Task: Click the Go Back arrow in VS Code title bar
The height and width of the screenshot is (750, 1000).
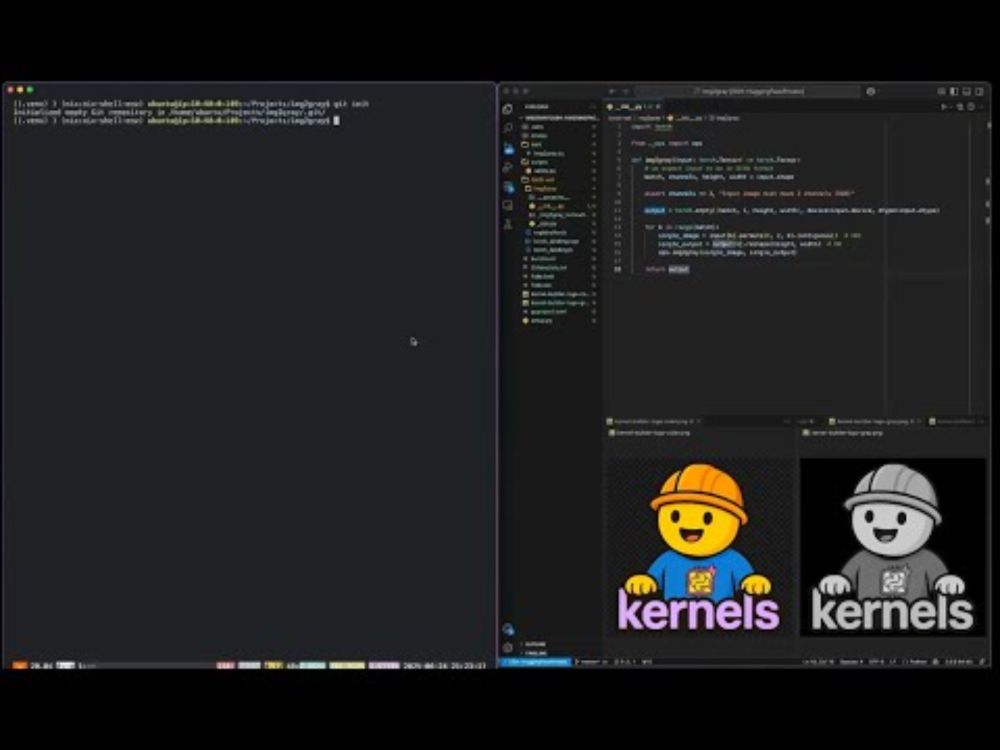Action: coord(612,91)
